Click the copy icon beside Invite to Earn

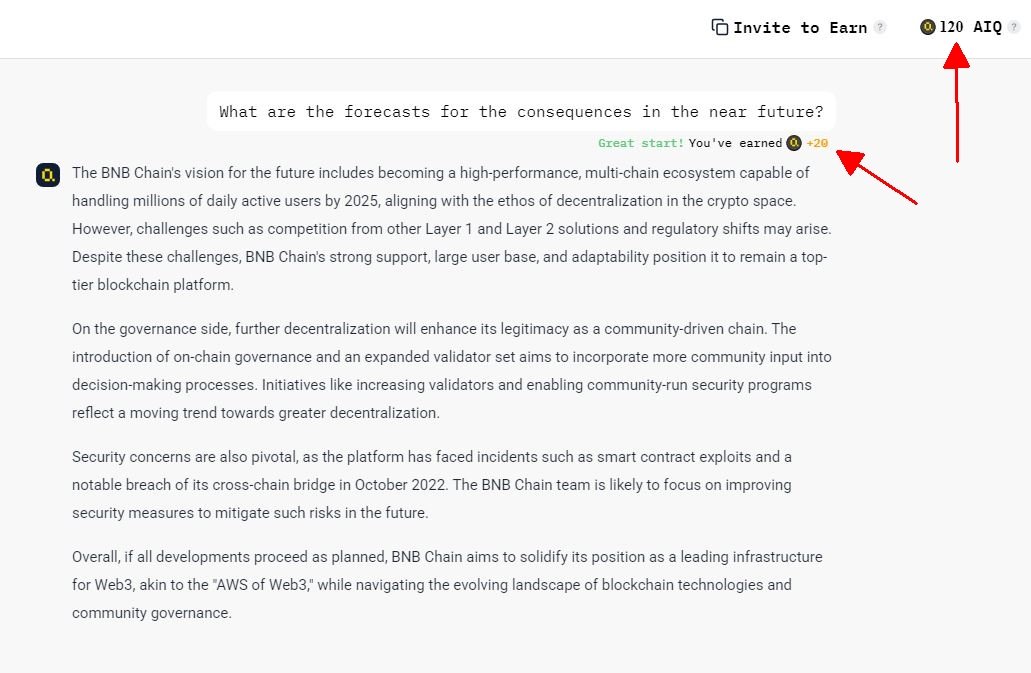(x=719, y=28)
